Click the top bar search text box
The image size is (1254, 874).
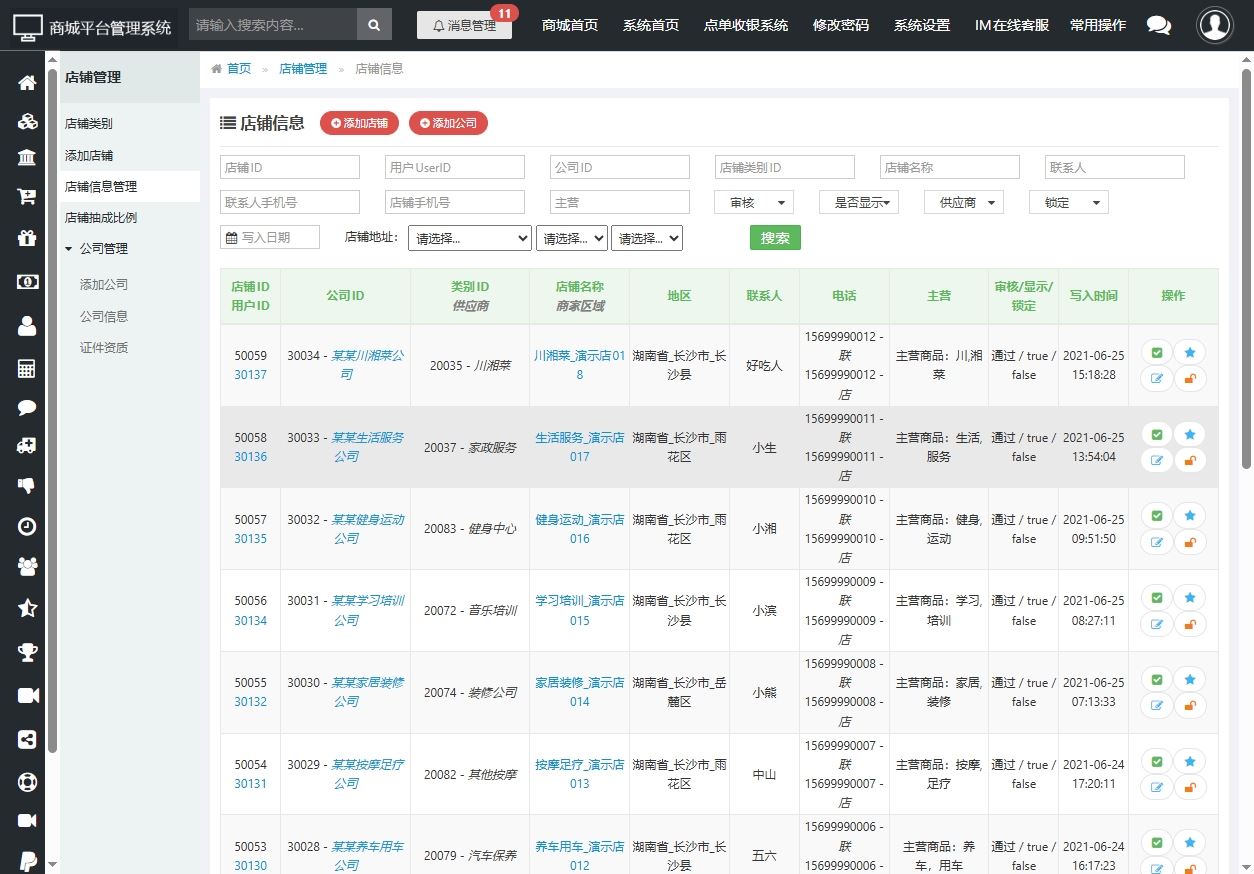click(x=273, y=25)
